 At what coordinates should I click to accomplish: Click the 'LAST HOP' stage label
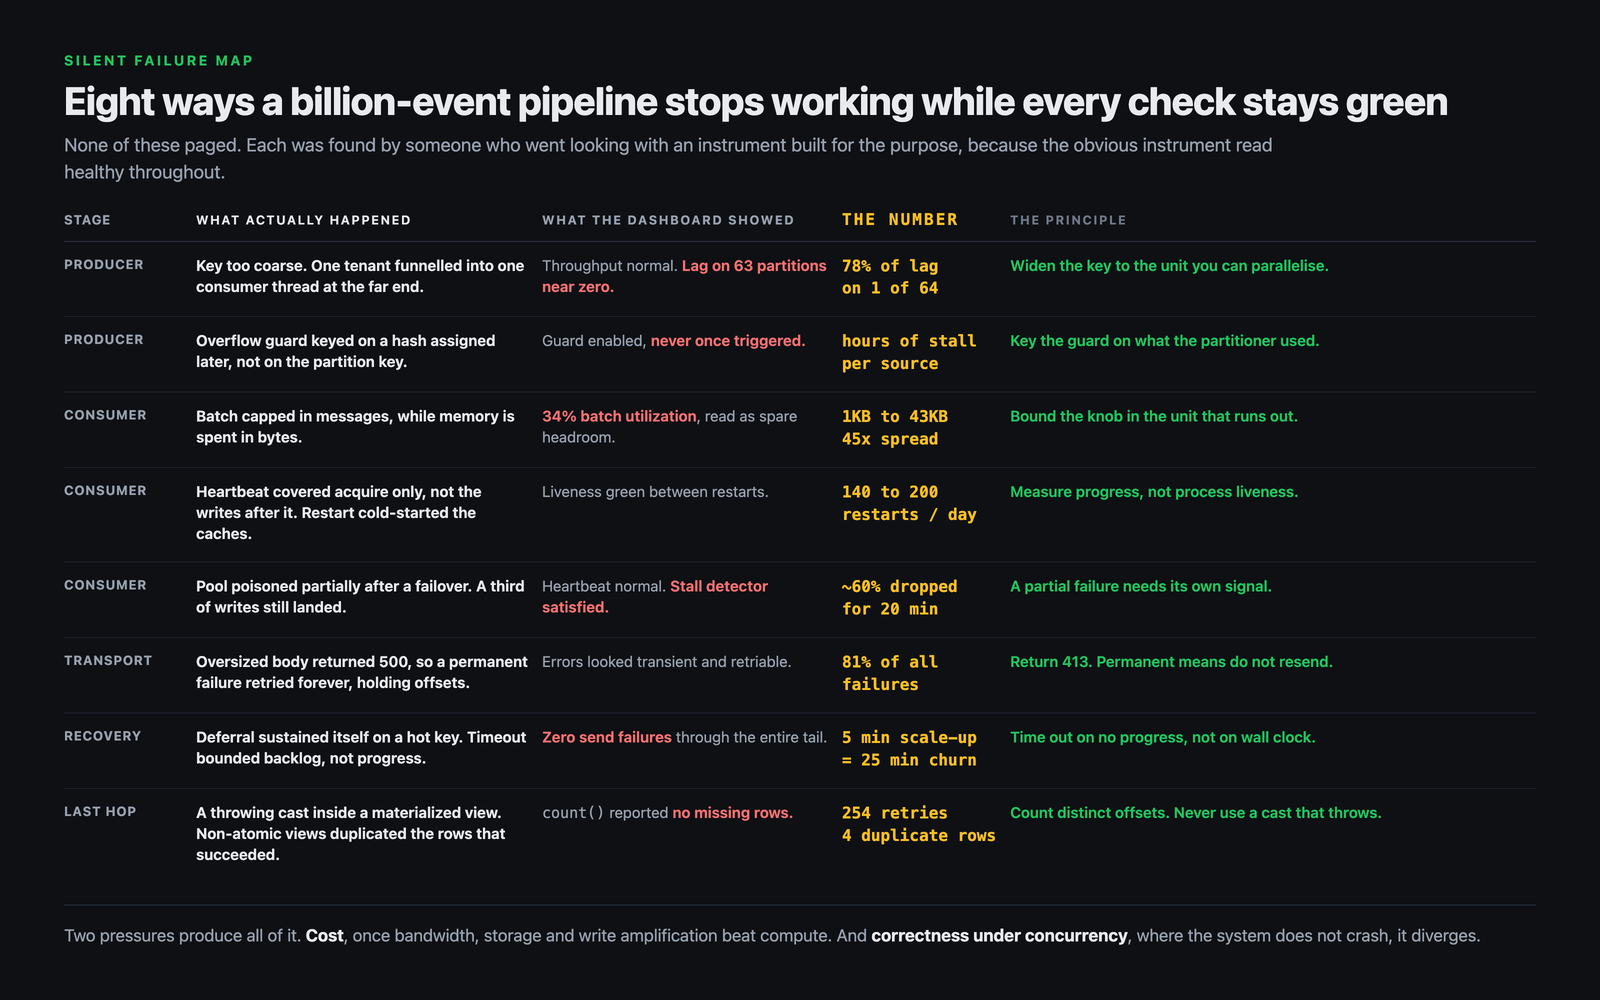100,812
